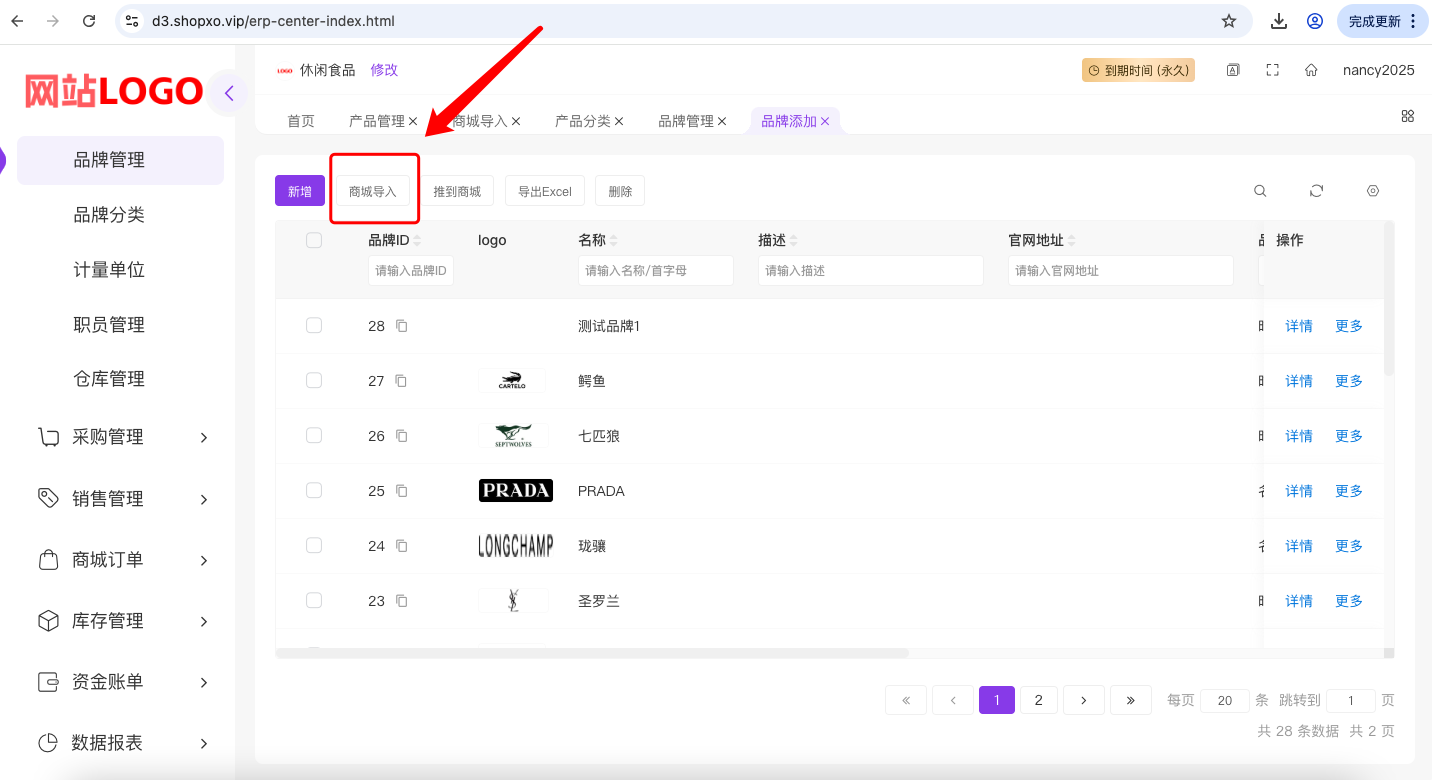Open the 更多 menu for 测试品牌1
The image size is (1432, 780).
[x=1349, y=326]
